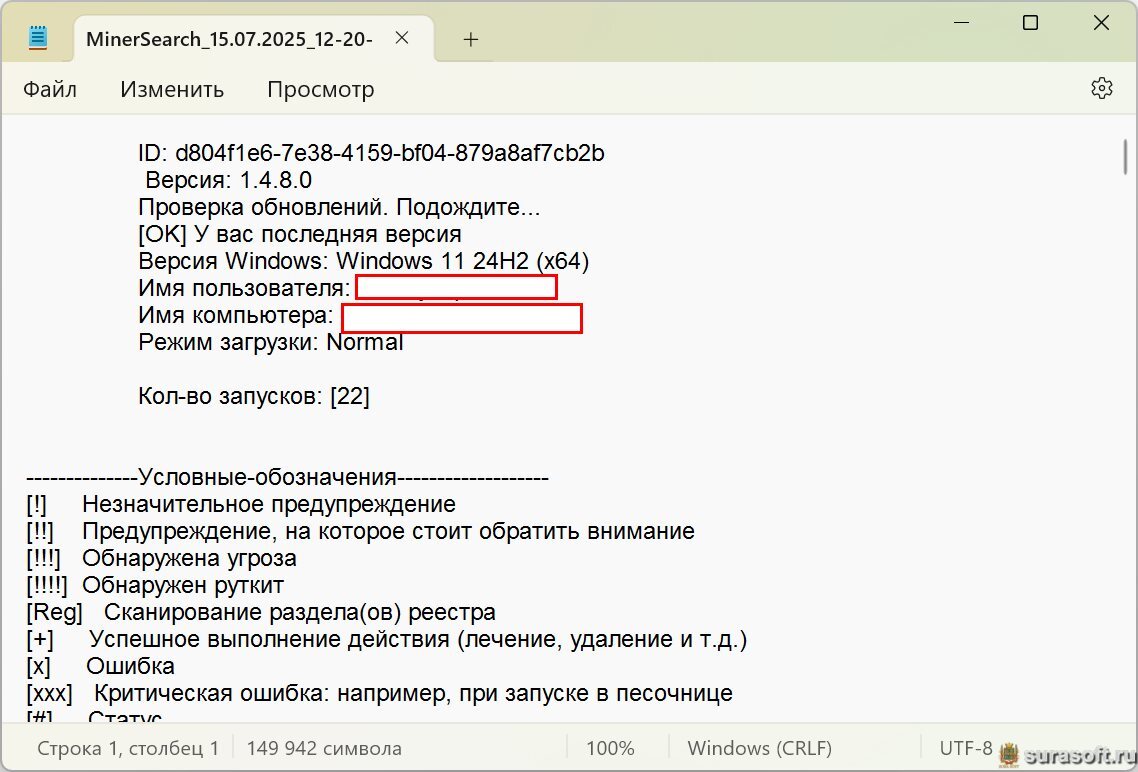Click the [Reg] Сканирование раздела реестра line
Viewport: 1138px width, 772px height.
click(261, 612)
